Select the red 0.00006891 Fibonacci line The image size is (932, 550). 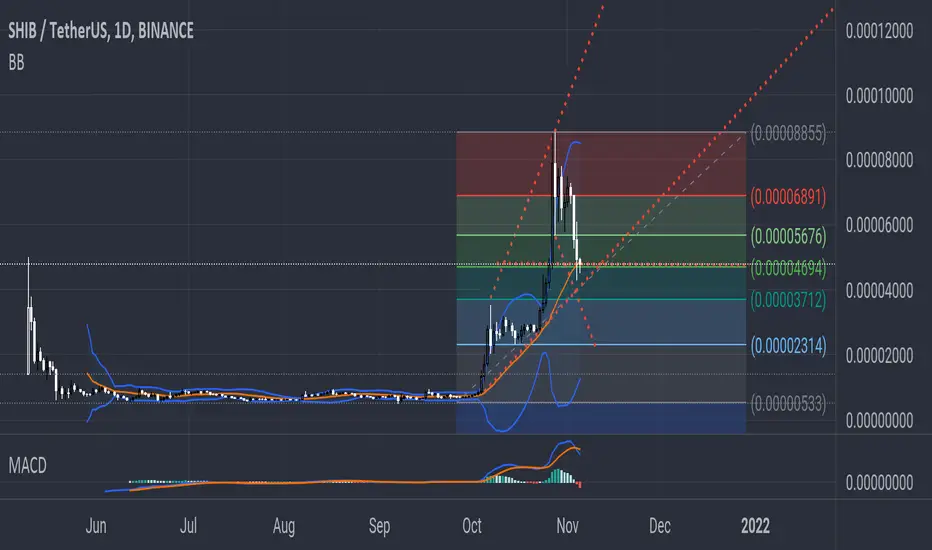(x=601, y=195)
